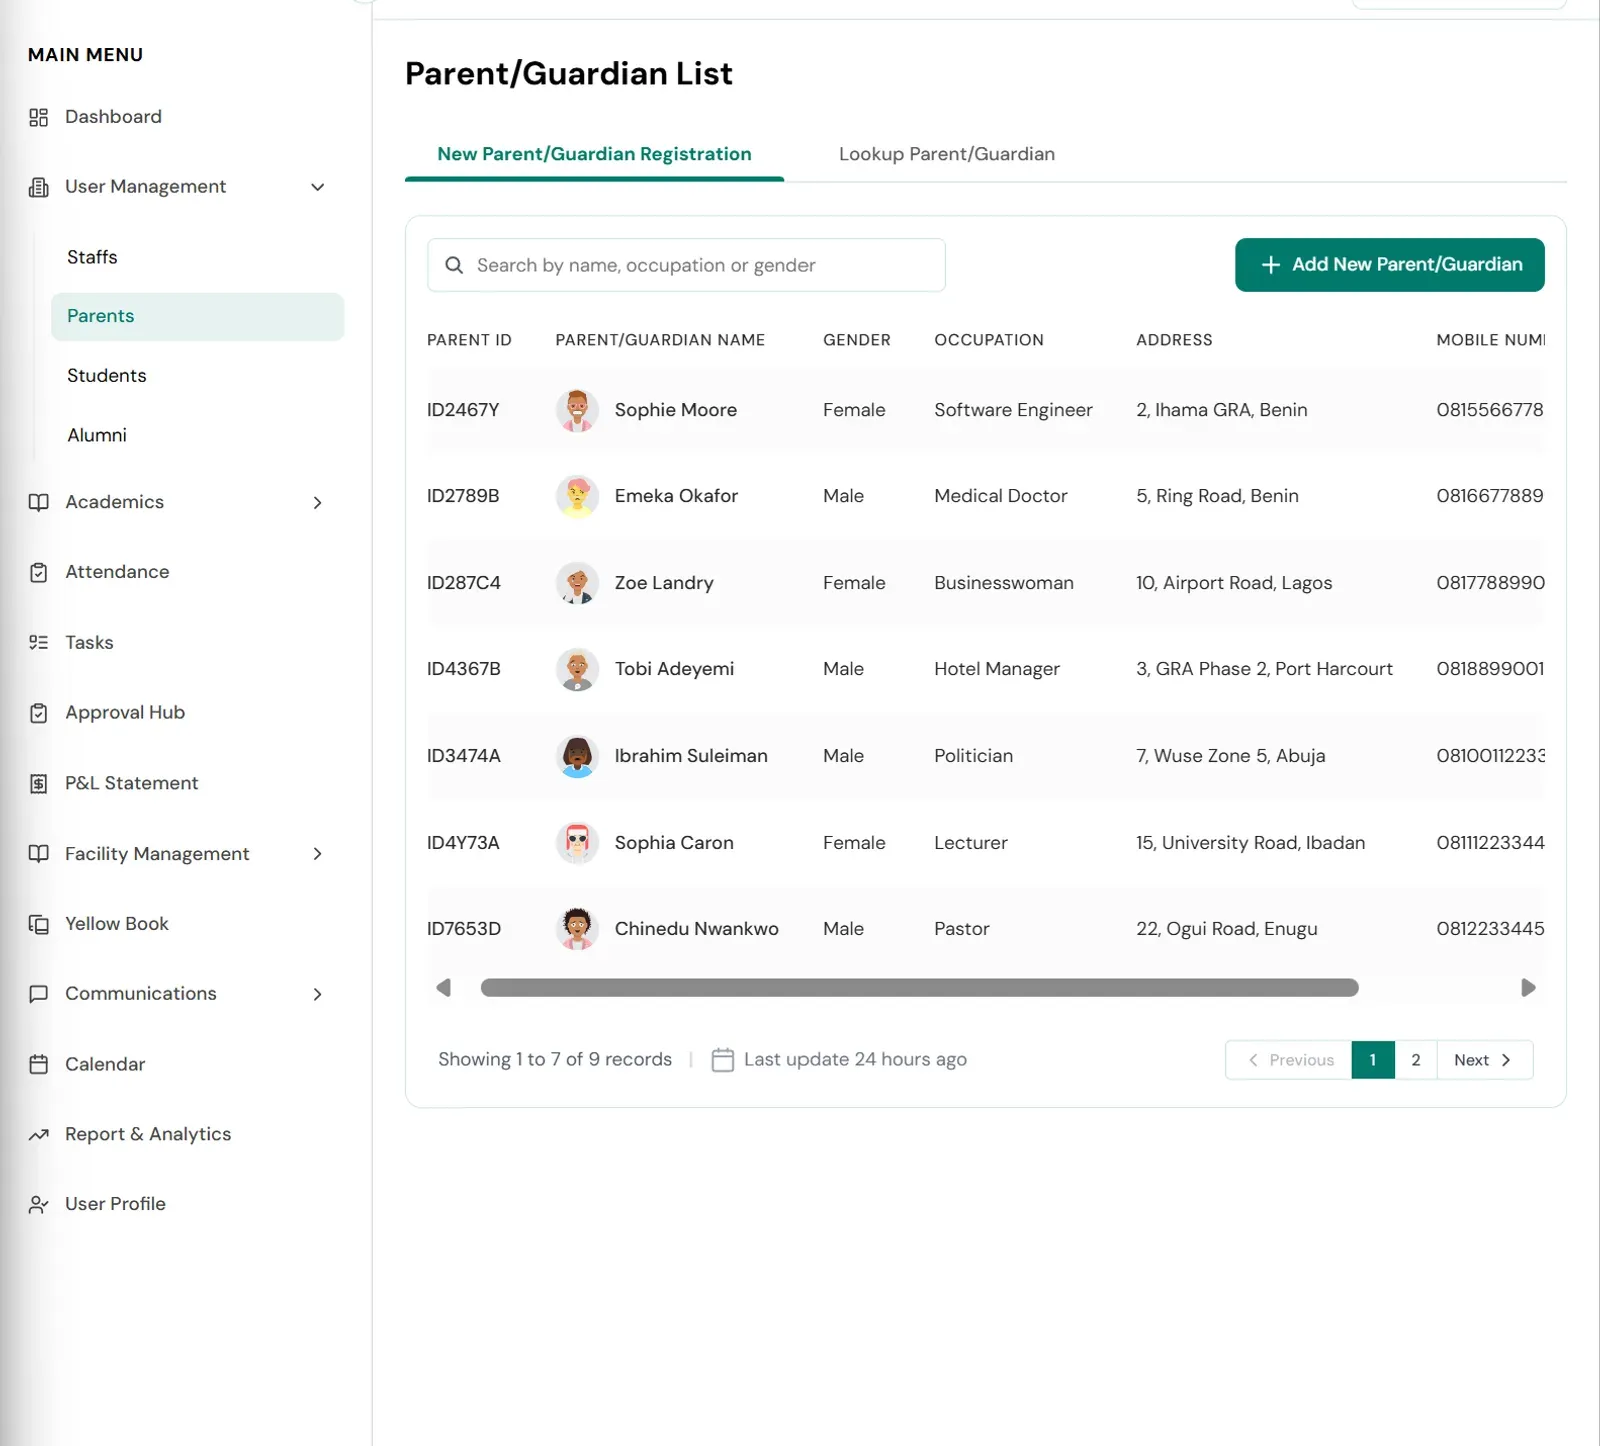This screenshot has height=1446, width=1600.
Task: Click the Previous page button
Action: point(1289,1060)
